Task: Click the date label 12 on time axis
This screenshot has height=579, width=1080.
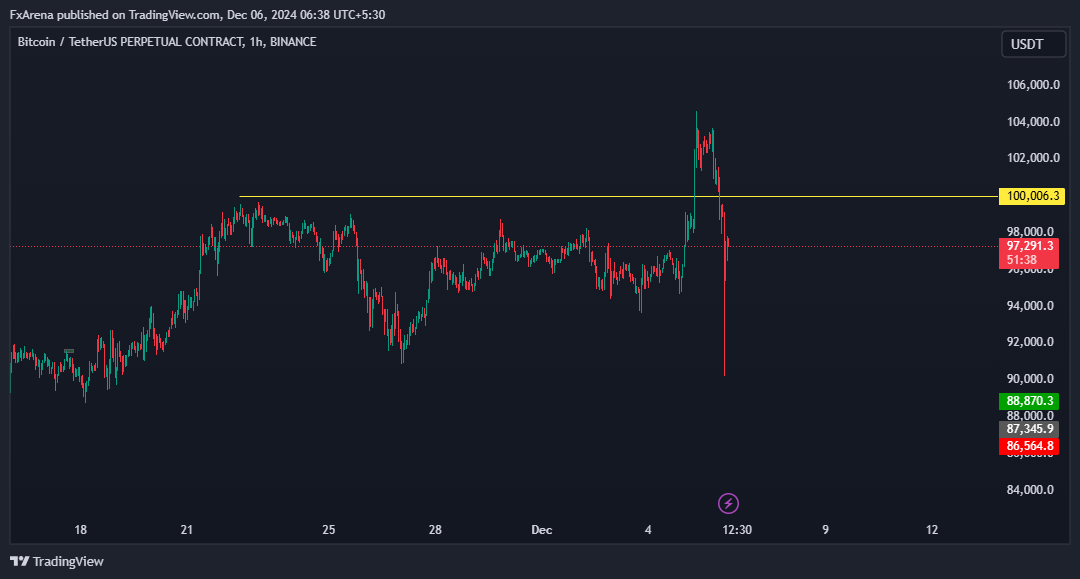Action: point(932,529)
